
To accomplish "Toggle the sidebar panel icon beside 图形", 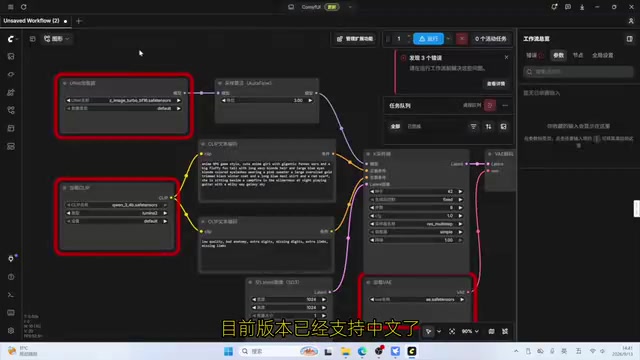I will tap(33, 39).
